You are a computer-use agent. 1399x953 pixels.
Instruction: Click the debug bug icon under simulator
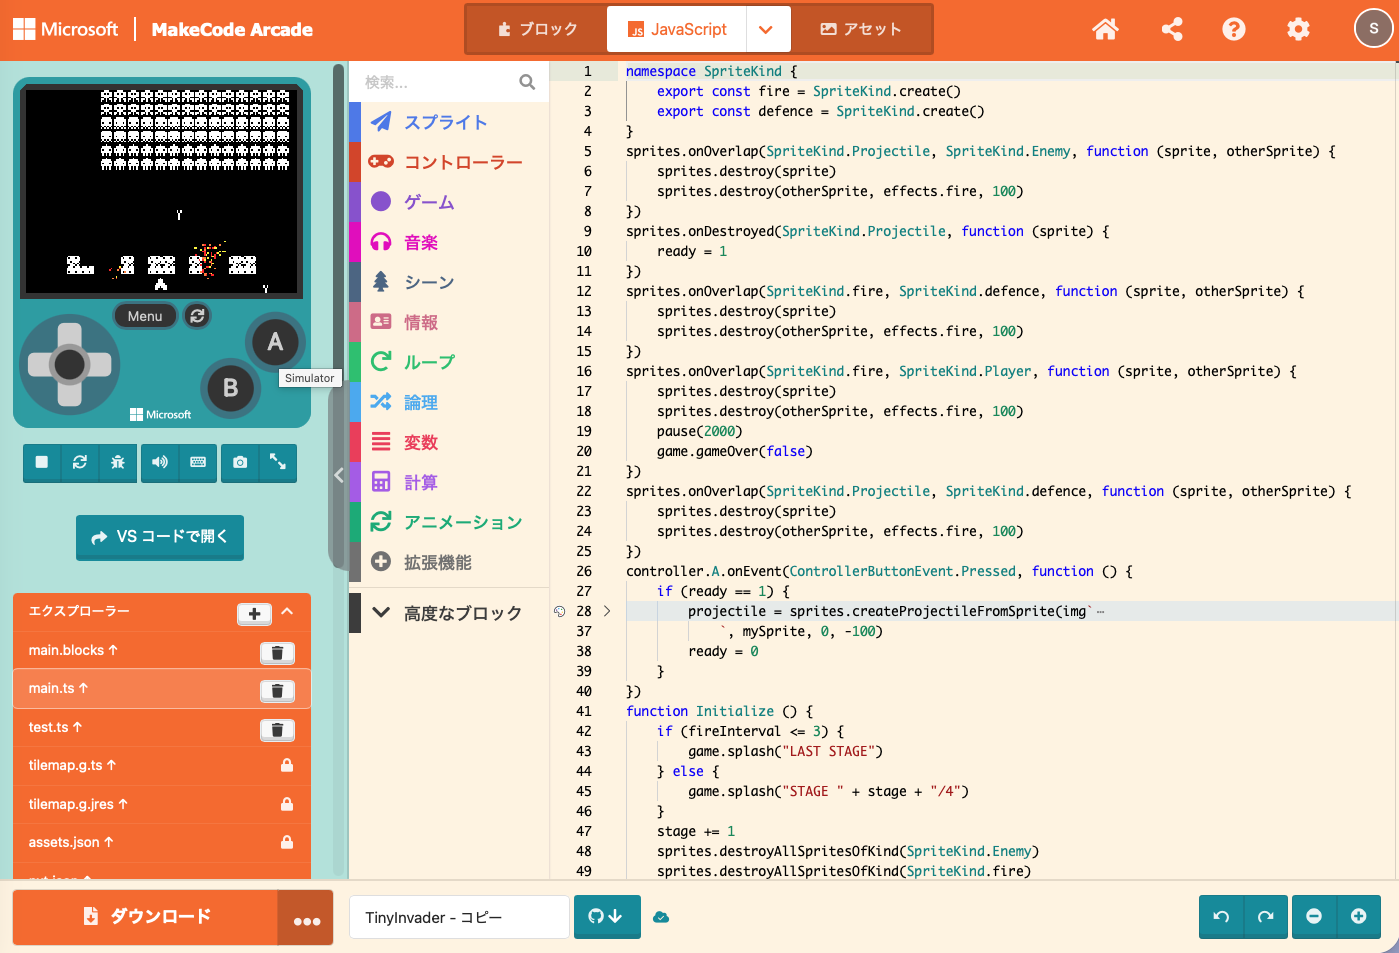click(118, 462)
